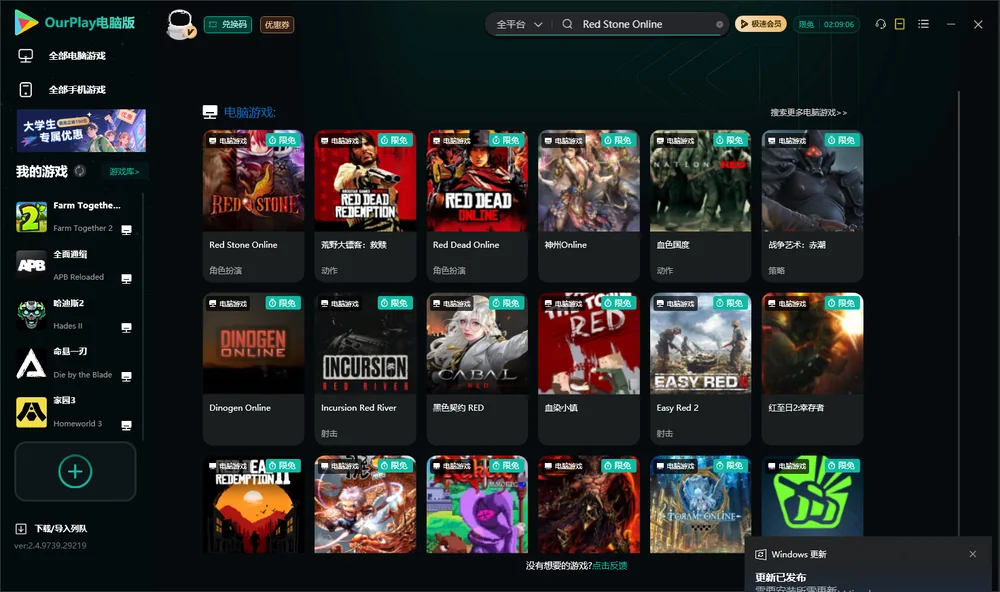The height and width of the screenshot is (592, 1000).
Task: Launch Farm Together 2 from my games
Action: click(75, 217)
